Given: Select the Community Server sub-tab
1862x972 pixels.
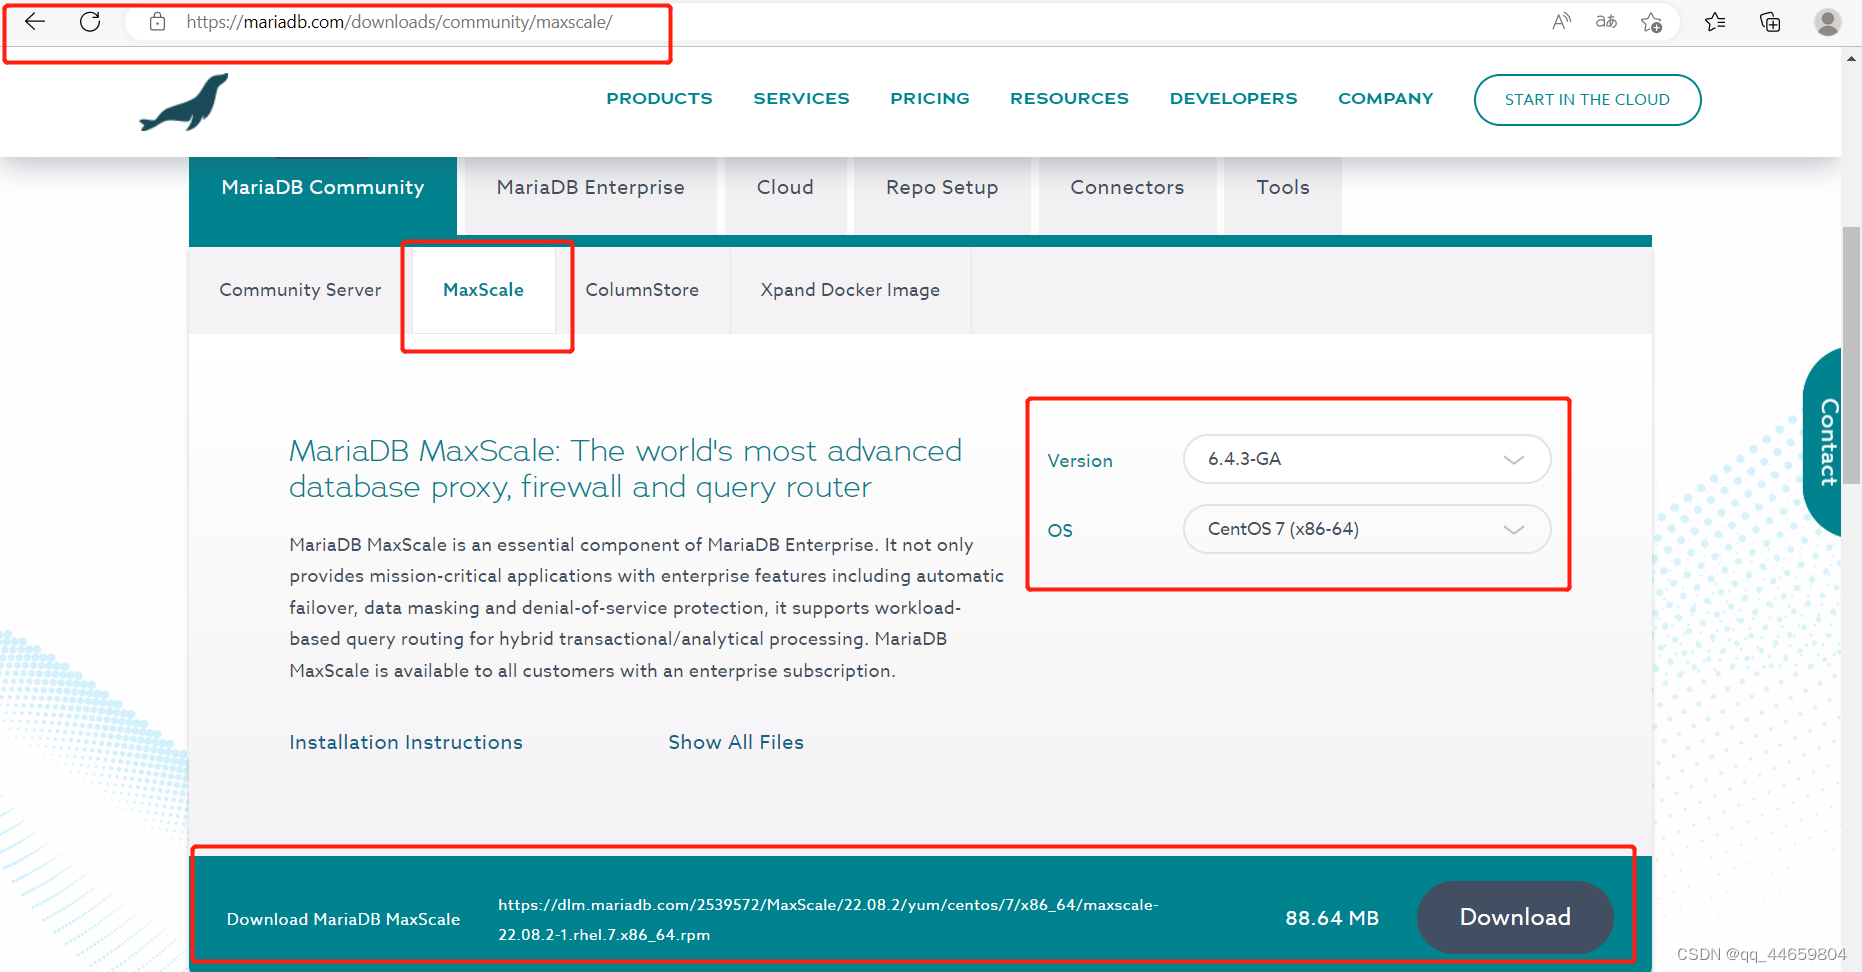Looking at the screenshot, I should pos(300,290).
